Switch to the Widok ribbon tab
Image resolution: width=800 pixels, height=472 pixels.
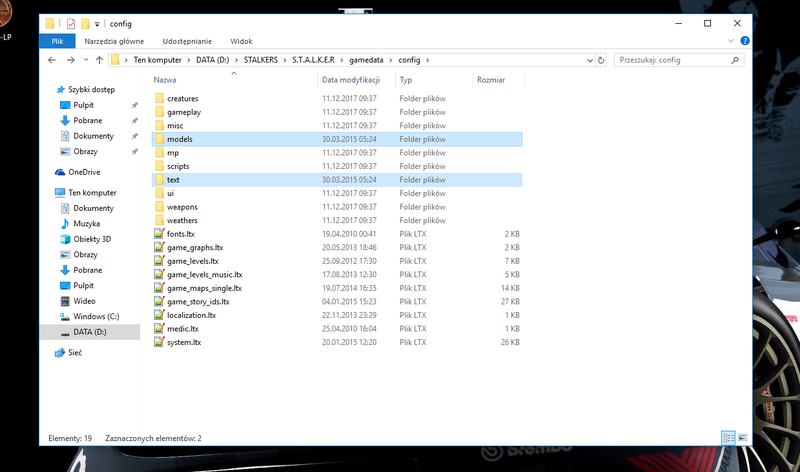241,41
